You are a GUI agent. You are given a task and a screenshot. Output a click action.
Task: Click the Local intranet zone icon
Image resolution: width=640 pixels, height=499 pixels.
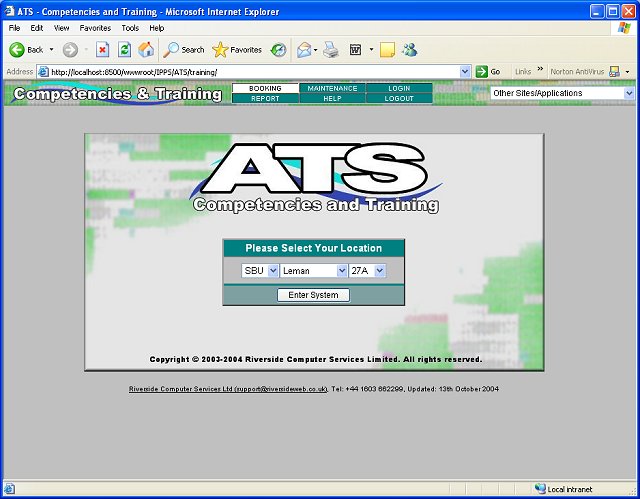point(540,488)
